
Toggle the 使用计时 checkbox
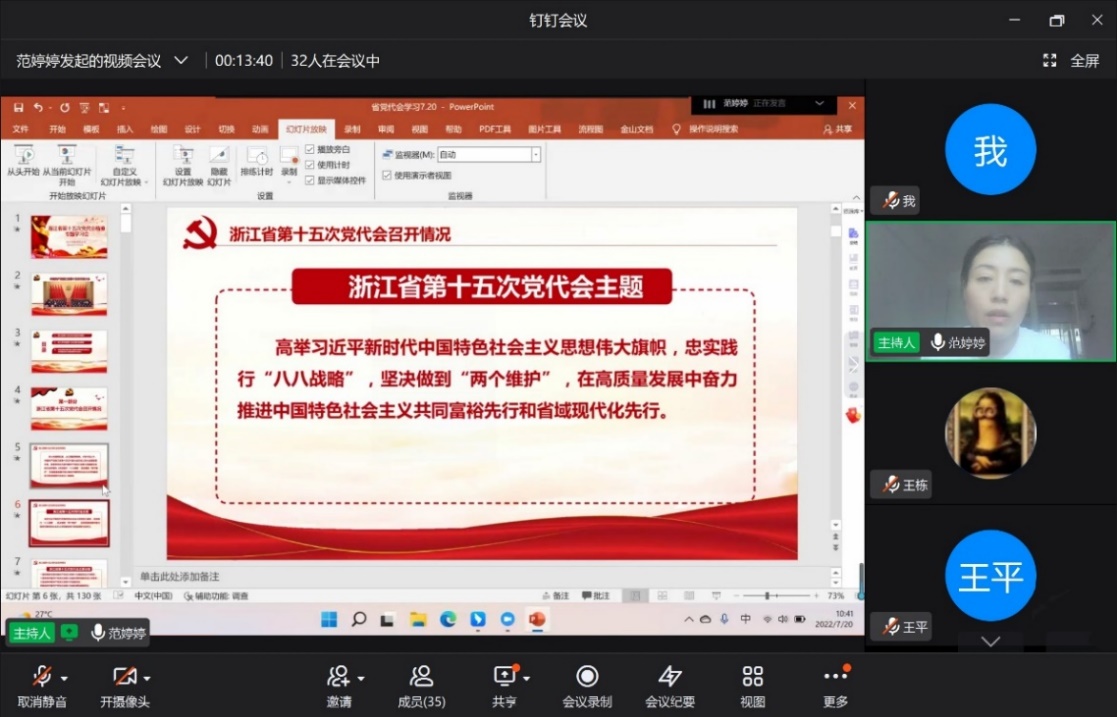click(310, 165)
